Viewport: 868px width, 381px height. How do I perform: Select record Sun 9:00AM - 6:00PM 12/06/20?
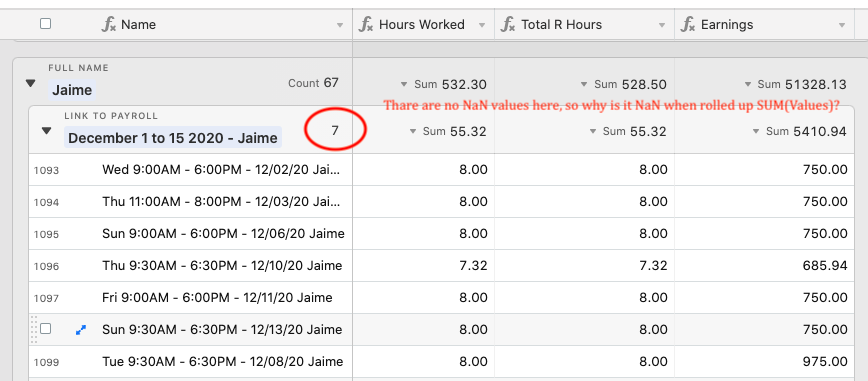223,234
